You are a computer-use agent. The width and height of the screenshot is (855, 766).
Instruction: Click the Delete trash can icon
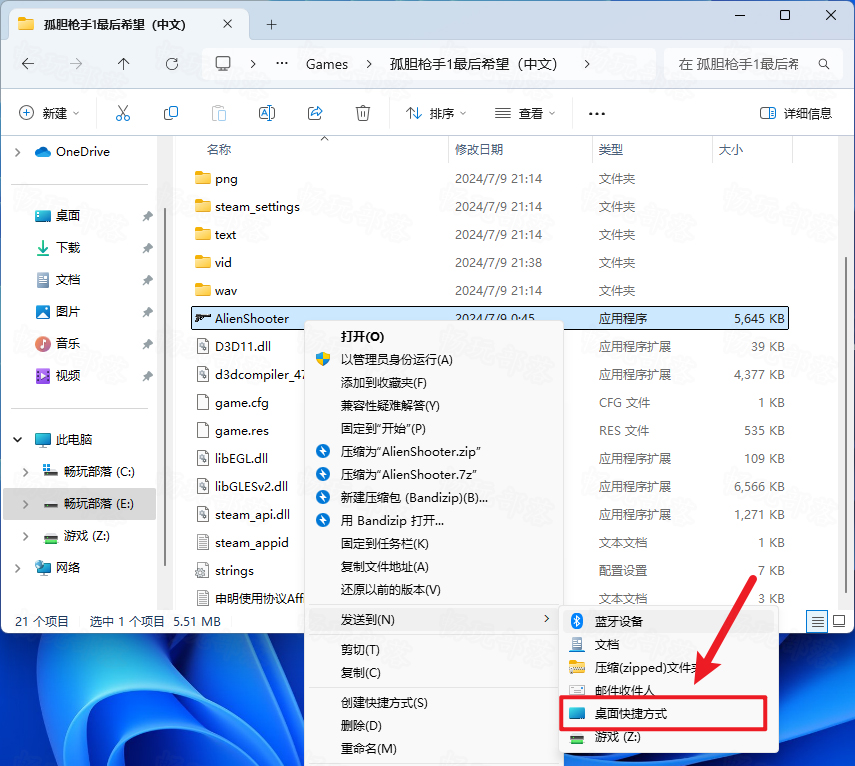[363, 113]
